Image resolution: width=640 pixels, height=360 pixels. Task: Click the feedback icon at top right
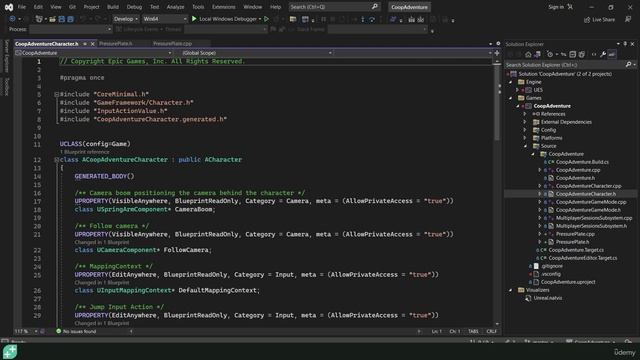coord(628,19)
